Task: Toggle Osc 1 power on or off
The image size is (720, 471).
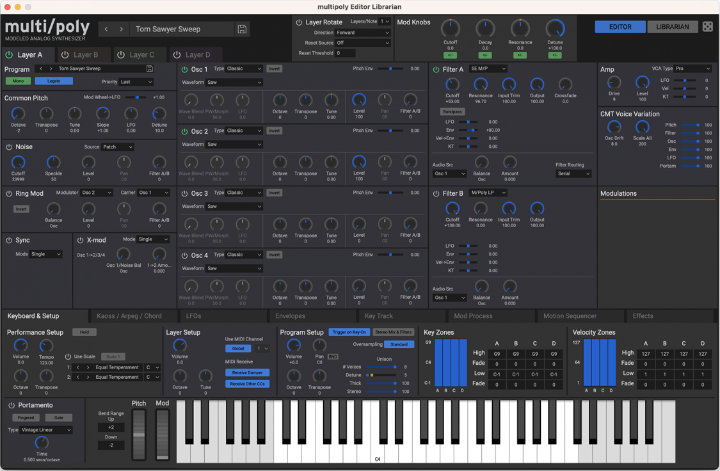Action: pos(185,69)
